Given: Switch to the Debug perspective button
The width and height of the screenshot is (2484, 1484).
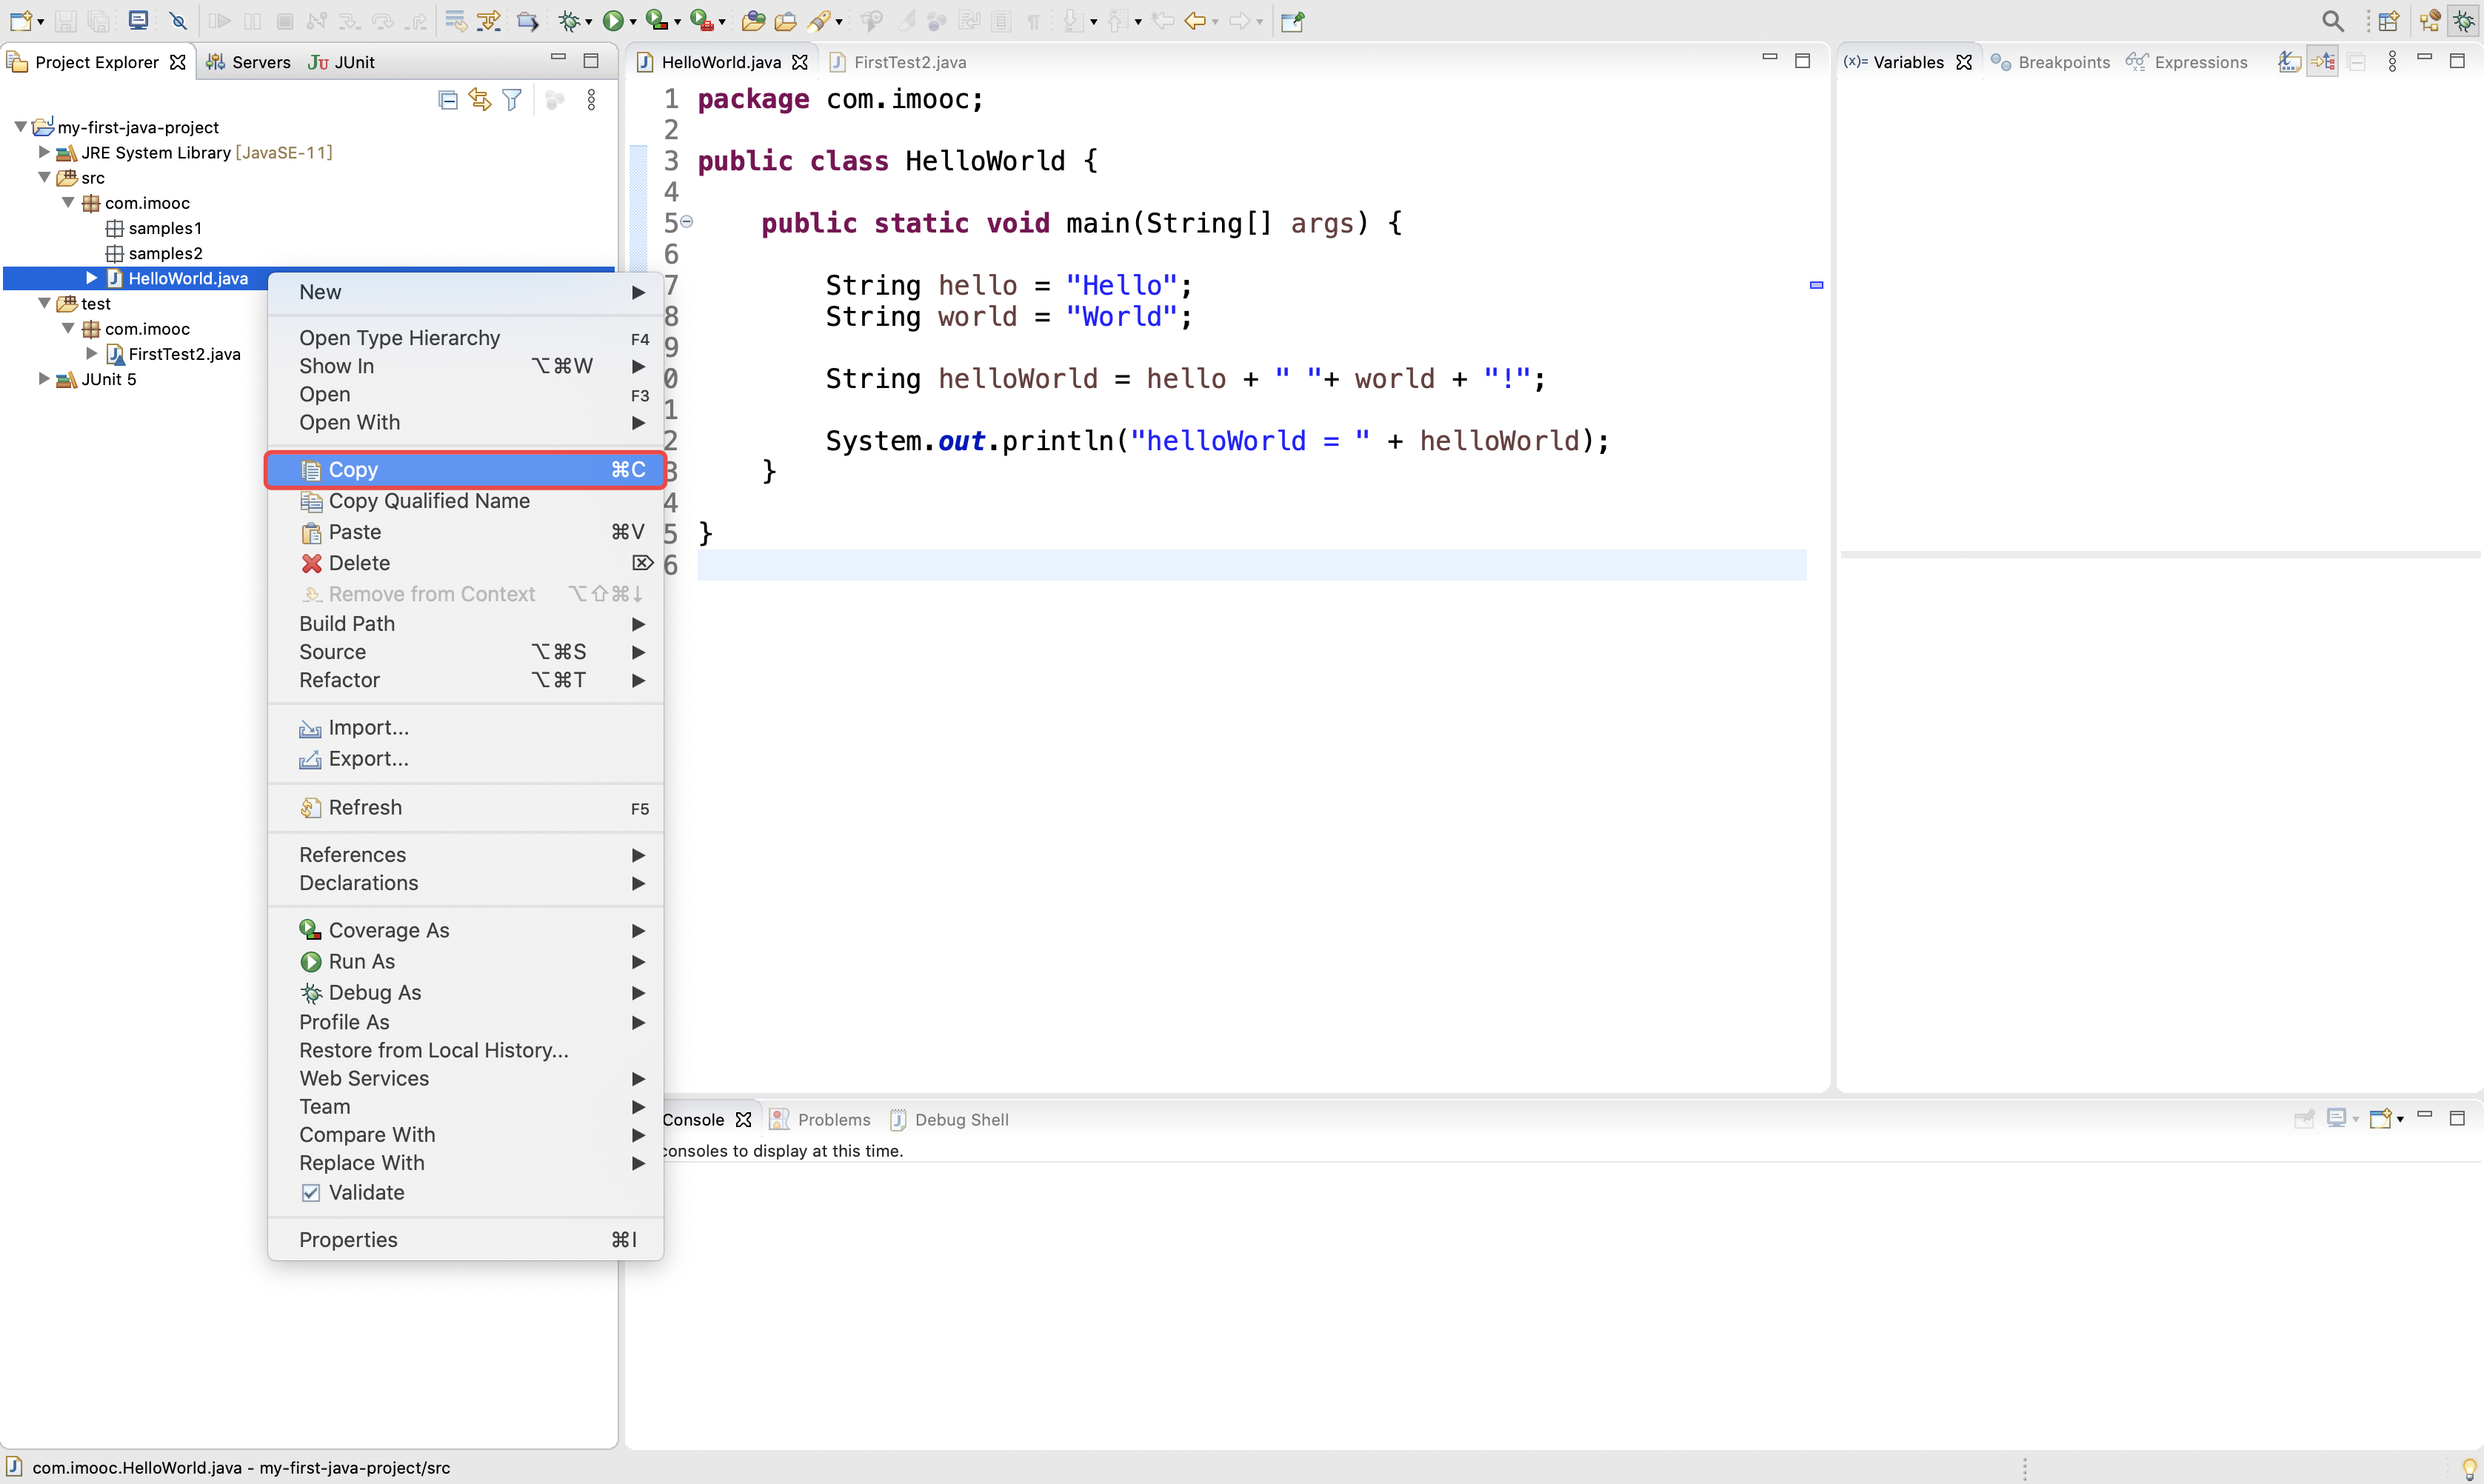Looking at the screenshot, I should point(2464,21).
